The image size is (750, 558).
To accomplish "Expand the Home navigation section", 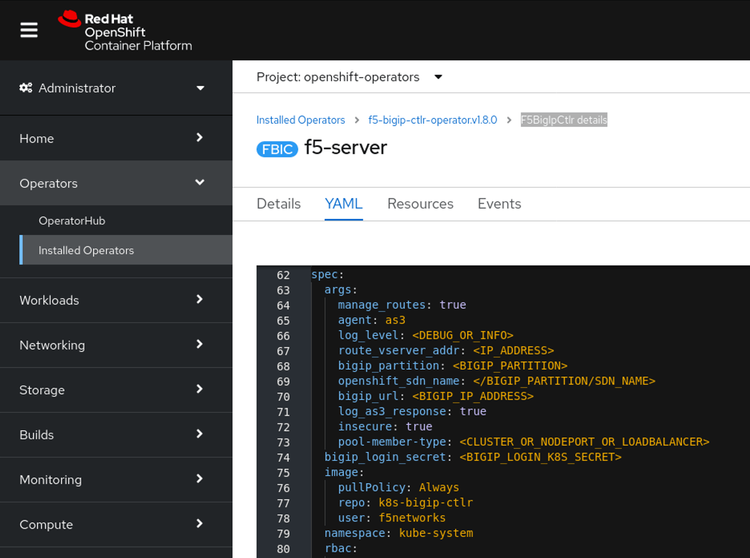I will click(x=115, y=138).
